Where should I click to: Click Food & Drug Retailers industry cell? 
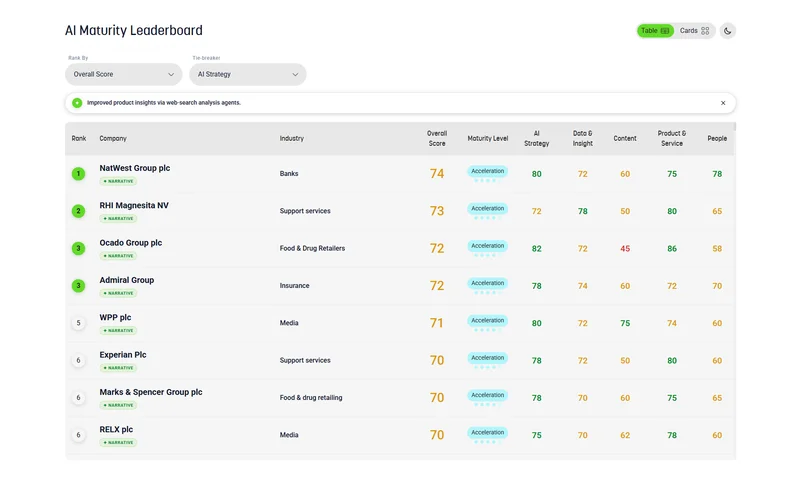click(312, 248)
